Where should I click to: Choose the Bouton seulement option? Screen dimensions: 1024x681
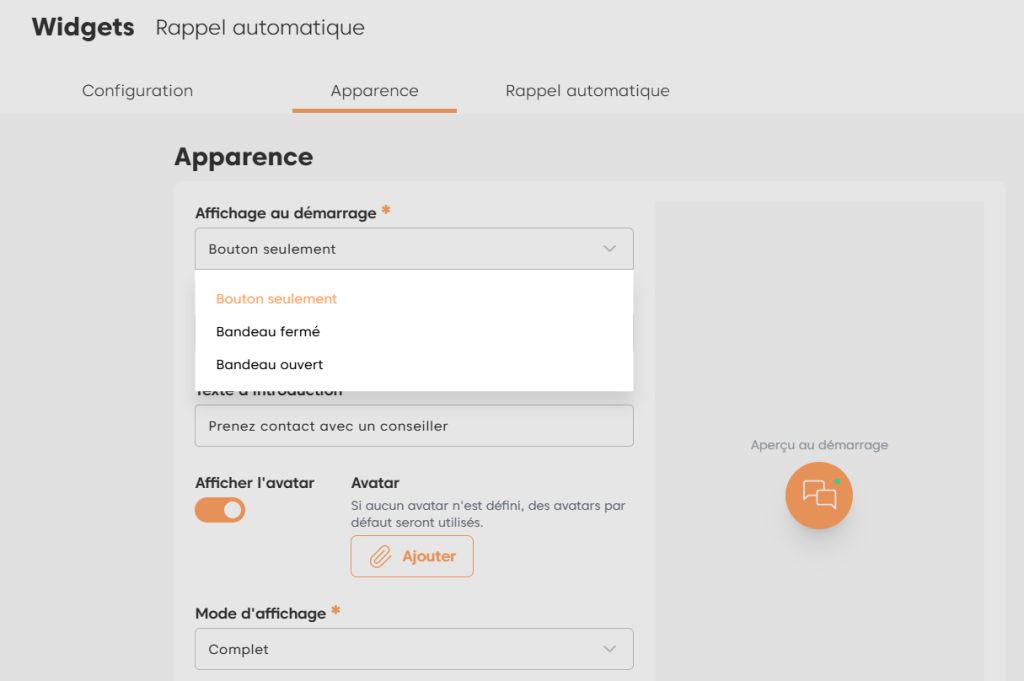click(x=277, y=299)
